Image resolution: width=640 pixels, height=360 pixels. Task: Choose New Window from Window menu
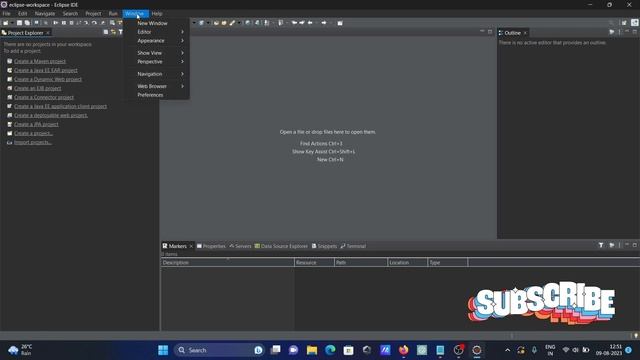152,23
